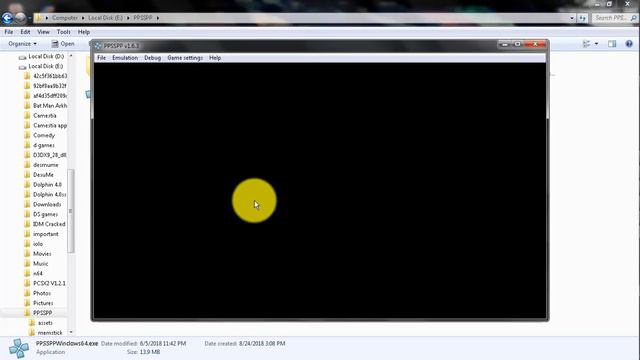Click Computer in address breadcrumb
The height and width of the screenshot is (360, 640).
click(64, 18)
